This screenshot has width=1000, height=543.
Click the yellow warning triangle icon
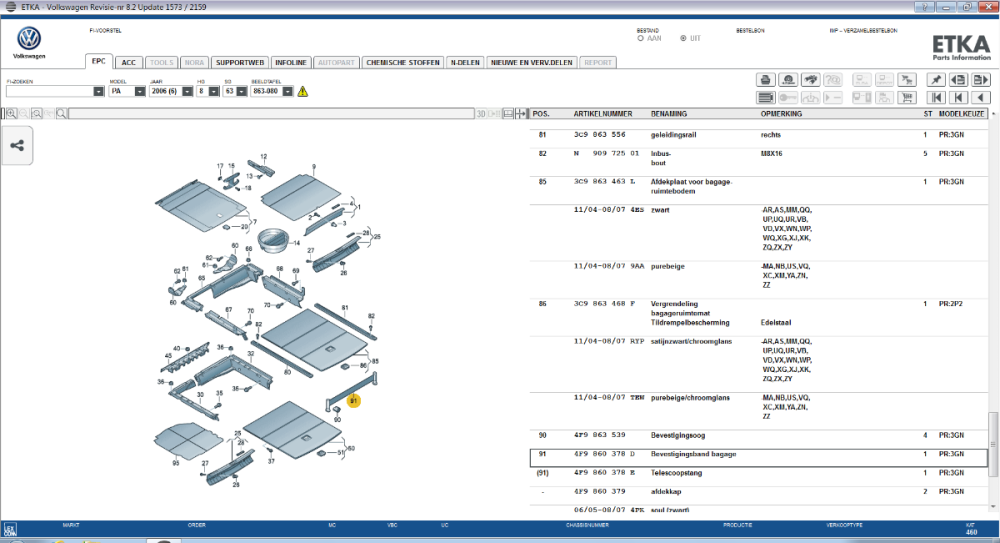click(303, 91)
